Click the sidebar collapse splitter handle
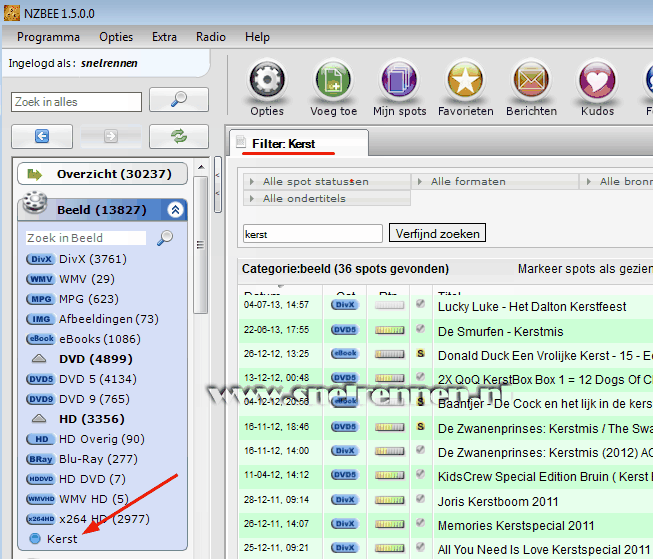The width and height of the screenshot is (653, 559). [217, 184]
